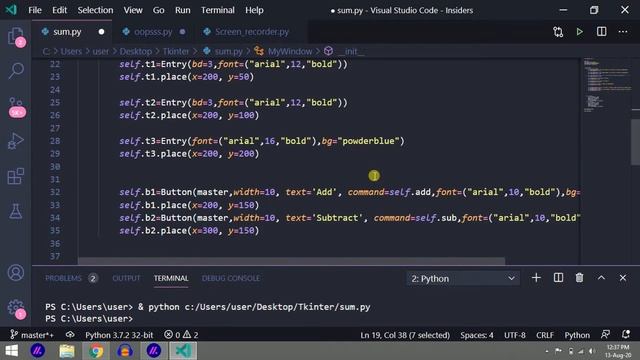The image size is (640, 360).
Task: Kill terminal with the trash icon
Action: (x=580, y=278)
